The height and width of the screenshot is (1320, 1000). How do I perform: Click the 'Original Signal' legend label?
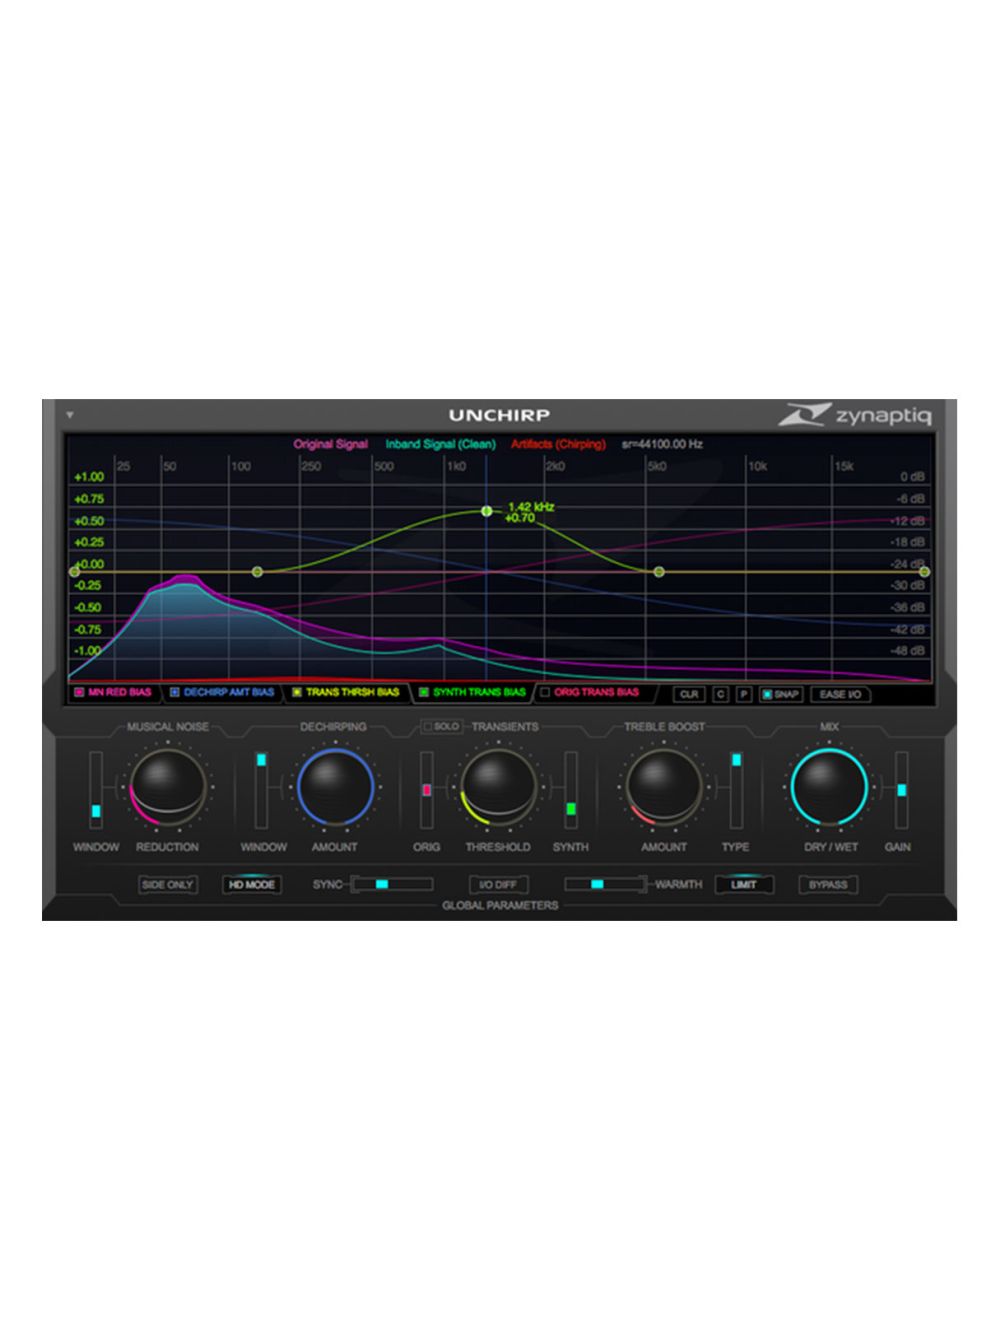(330, 444)
